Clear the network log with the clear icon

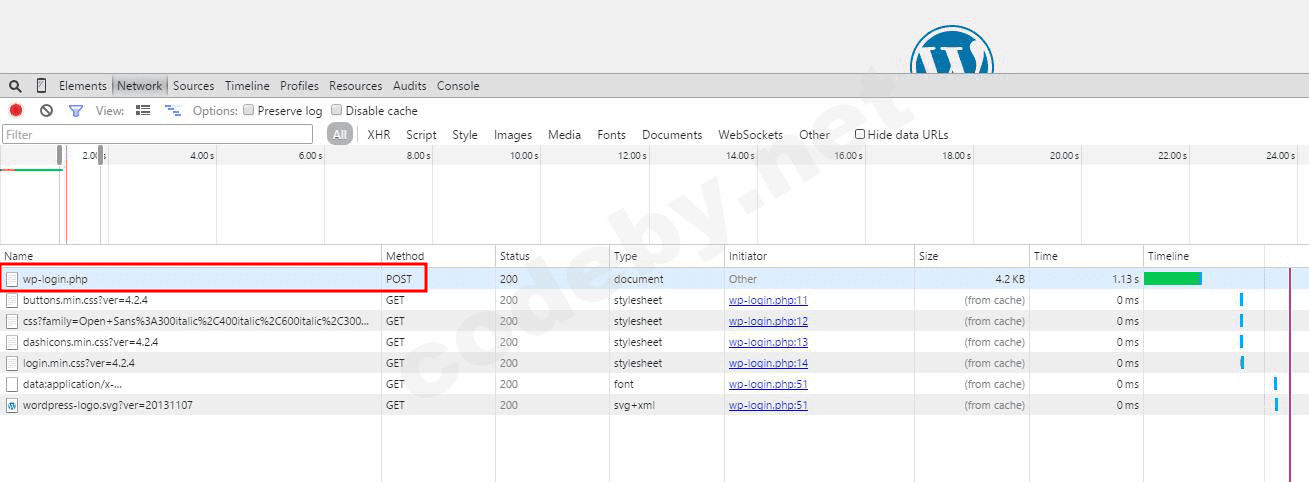pyautogui.click(x=46, y=111)
